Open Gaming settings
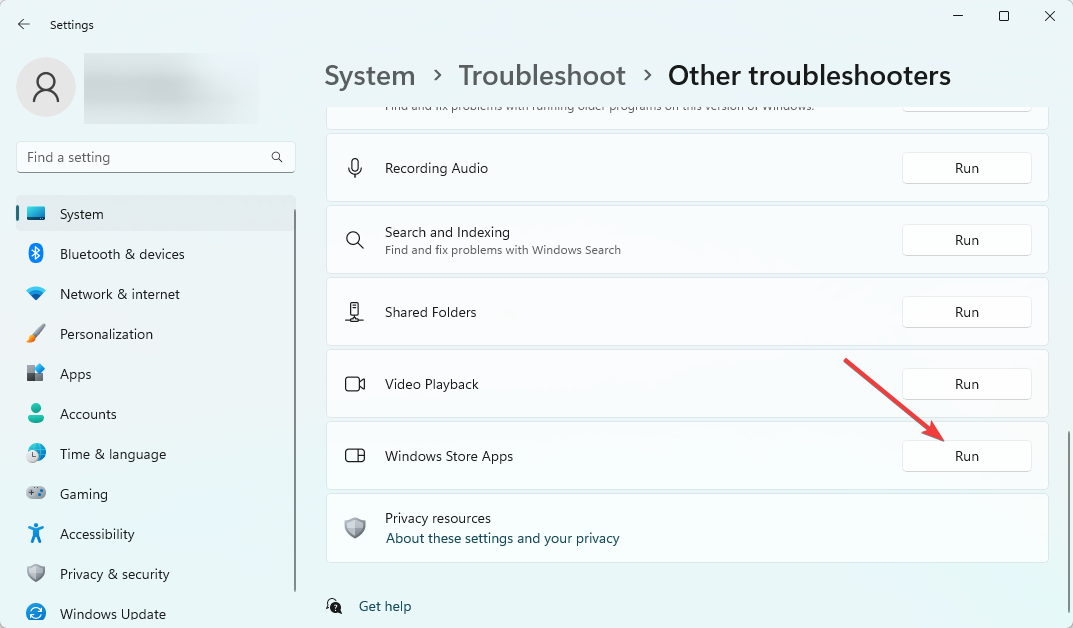This screenshot has width=1073, height=628. tap(156, 494)
